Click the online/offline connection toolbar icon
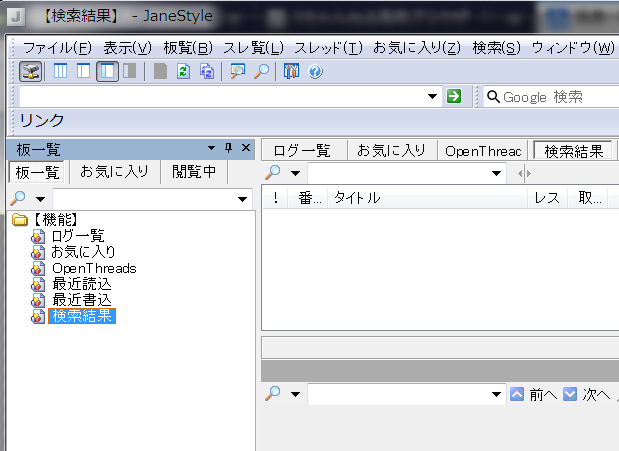The height and width of the screenshot is (451, 619). [x=31, y=71]
